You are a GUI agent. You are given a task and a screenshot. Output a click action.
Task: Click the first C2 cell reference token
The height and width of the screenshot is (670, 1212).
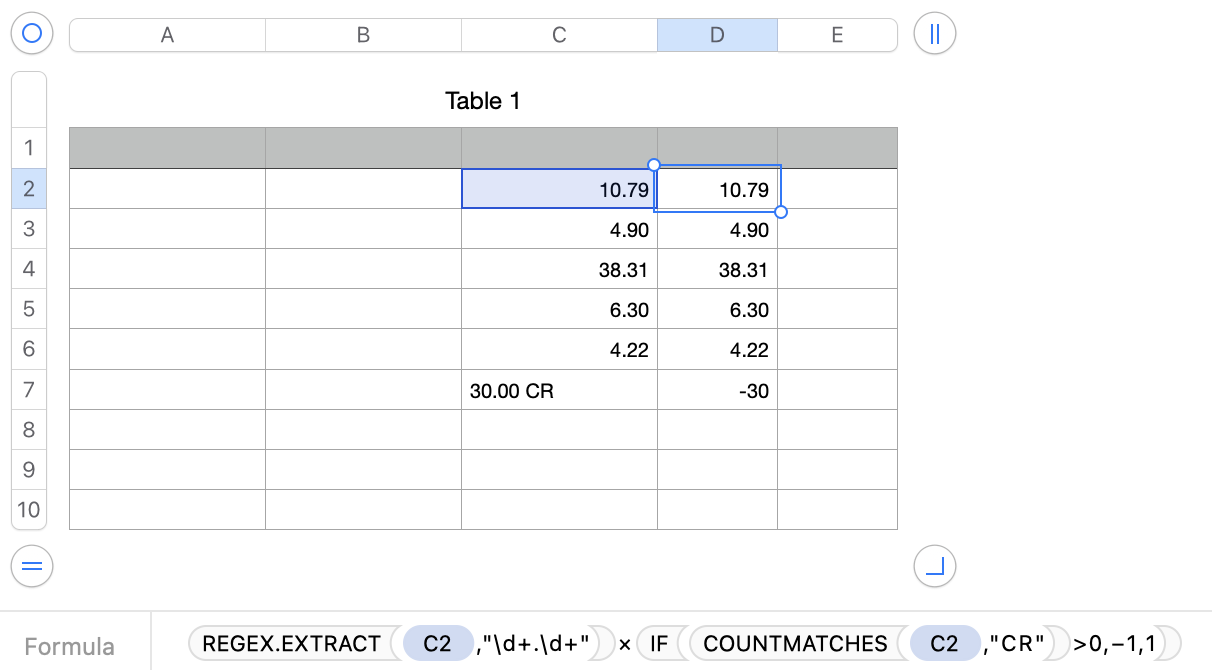tap(437, 644)
